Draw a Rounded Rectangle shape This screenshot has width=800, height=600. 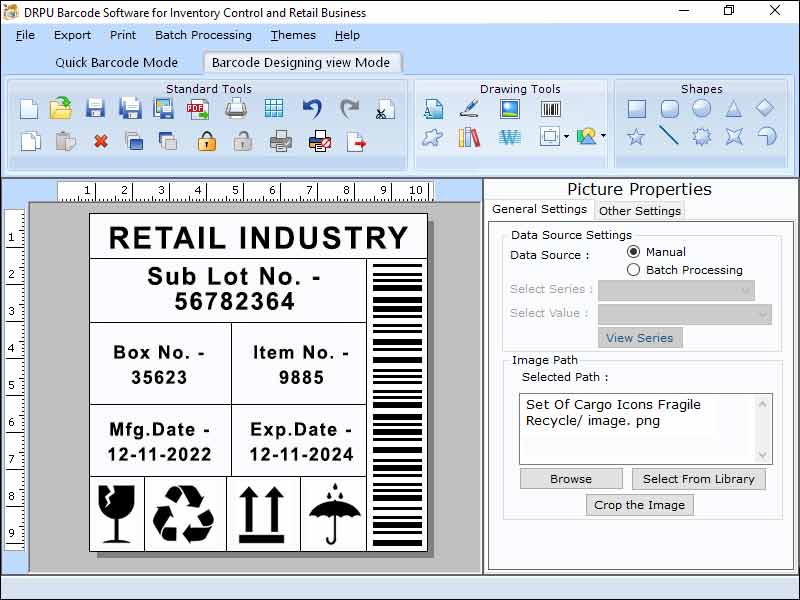pos(669,109)
